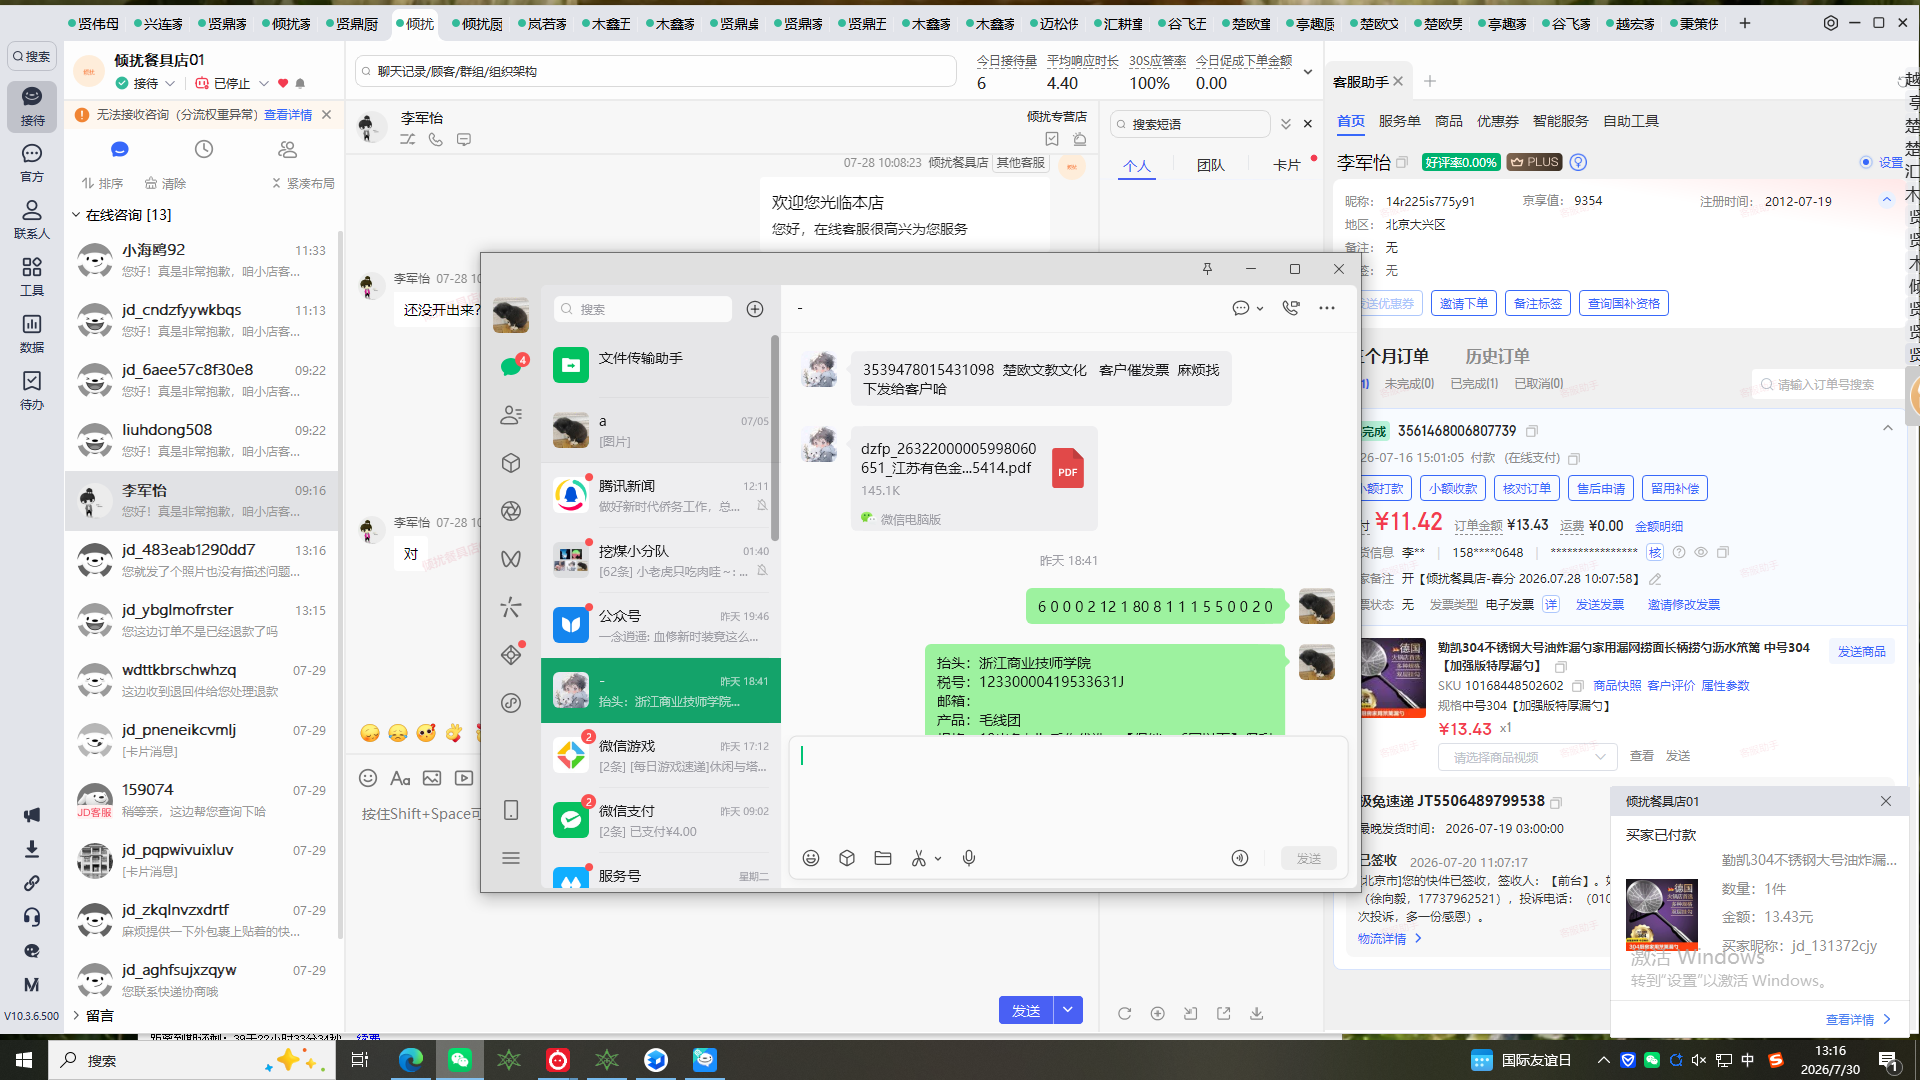Expand the 留言 group
The height and width of the screenshot is (1080, 1920).
pyautogui.click(x=76, y=1016)
